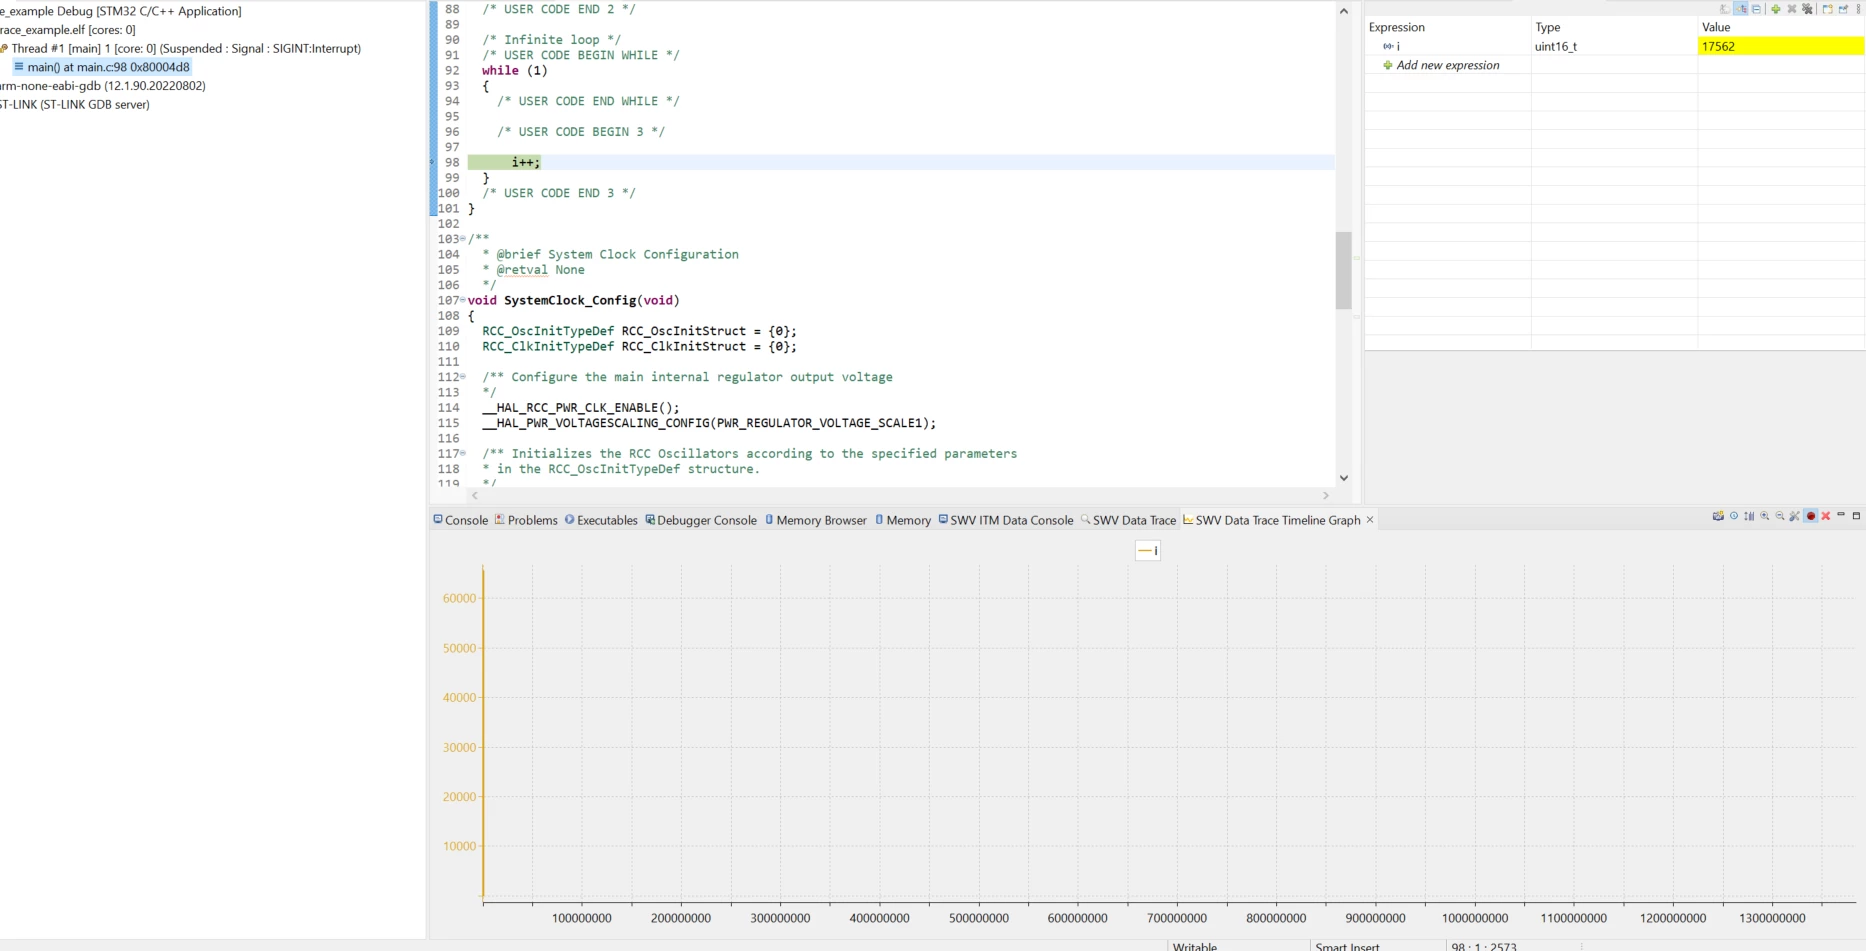1866x951 pixels.
Task: Clear SWV trace data with red X
Action: pos(1826,516)
